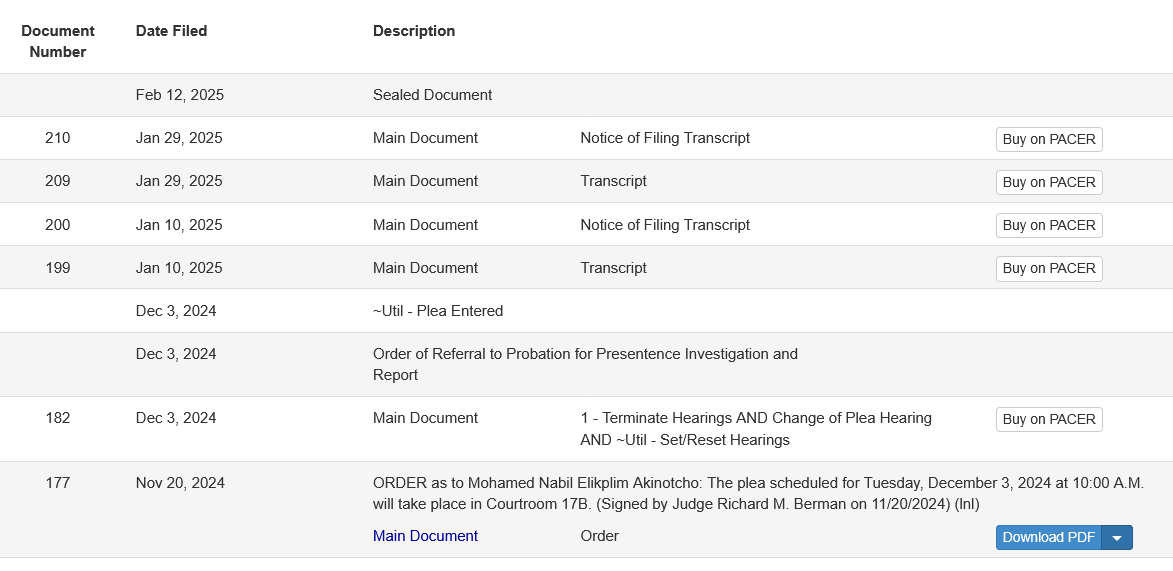Viewport: 1173px width, 571px height.
Task: Open the Download PDF dropdown arrow
Action: tap(1118, 537)
